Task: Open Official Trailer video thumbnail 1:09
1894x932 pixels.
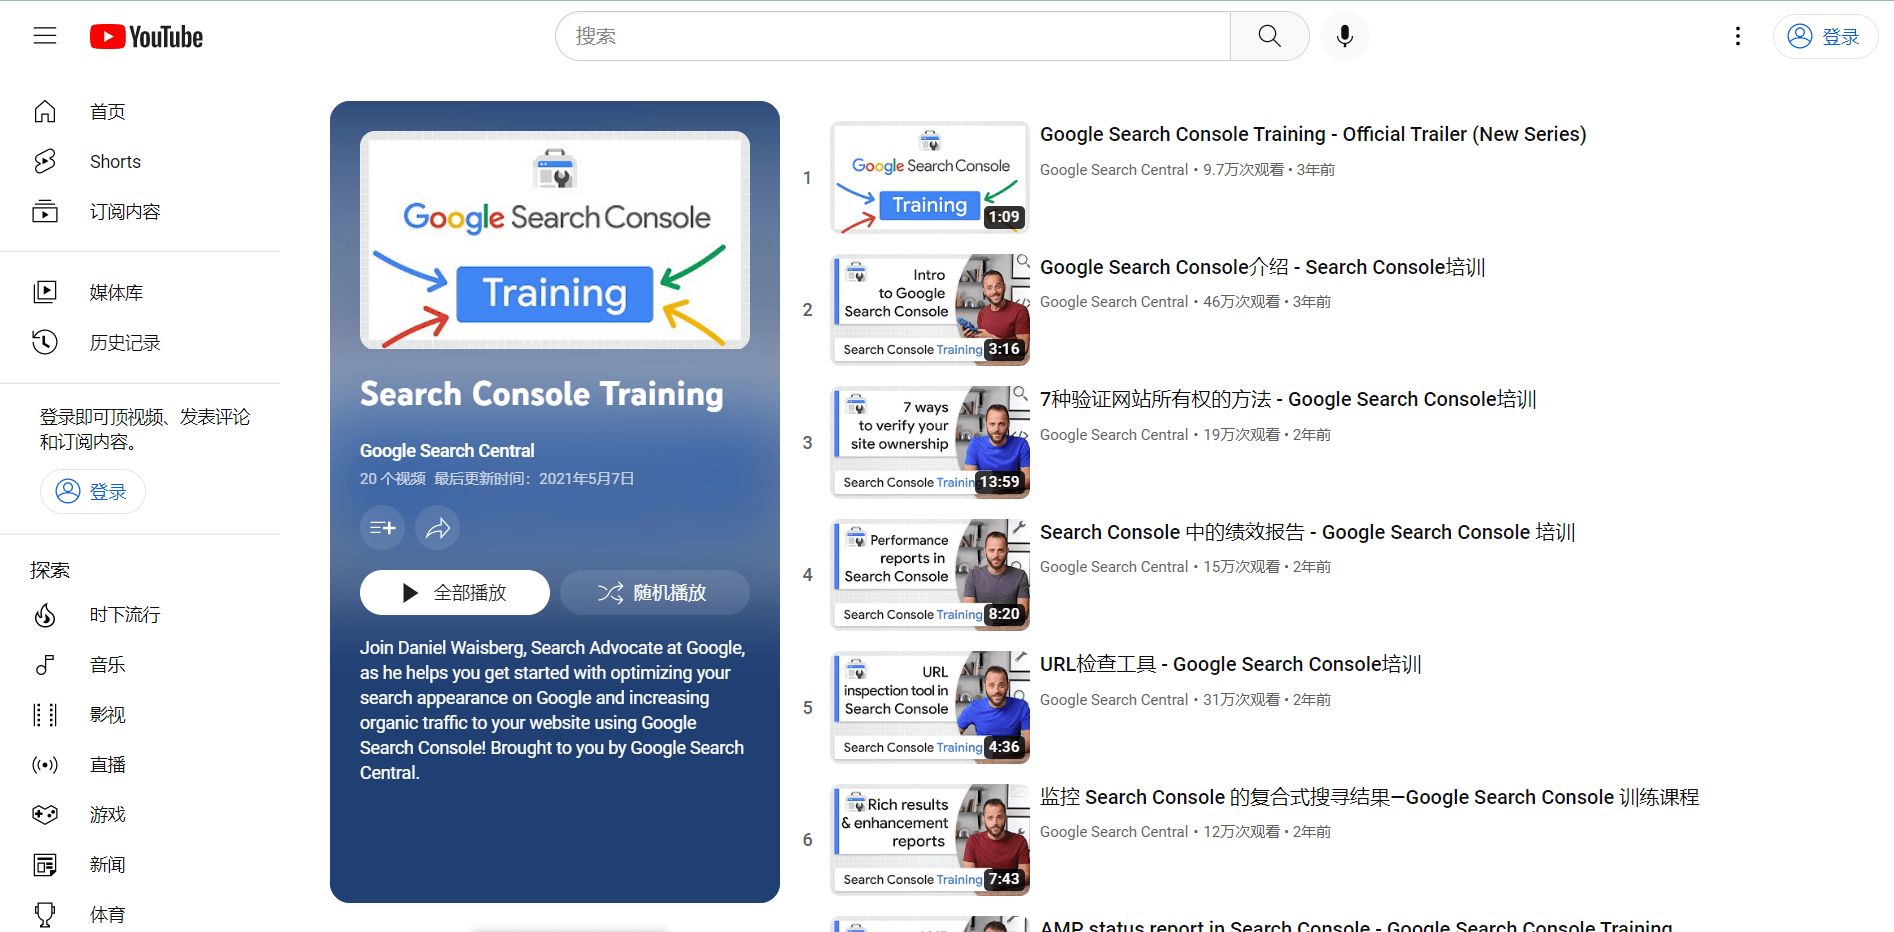Action: click(x=930, y=177)
